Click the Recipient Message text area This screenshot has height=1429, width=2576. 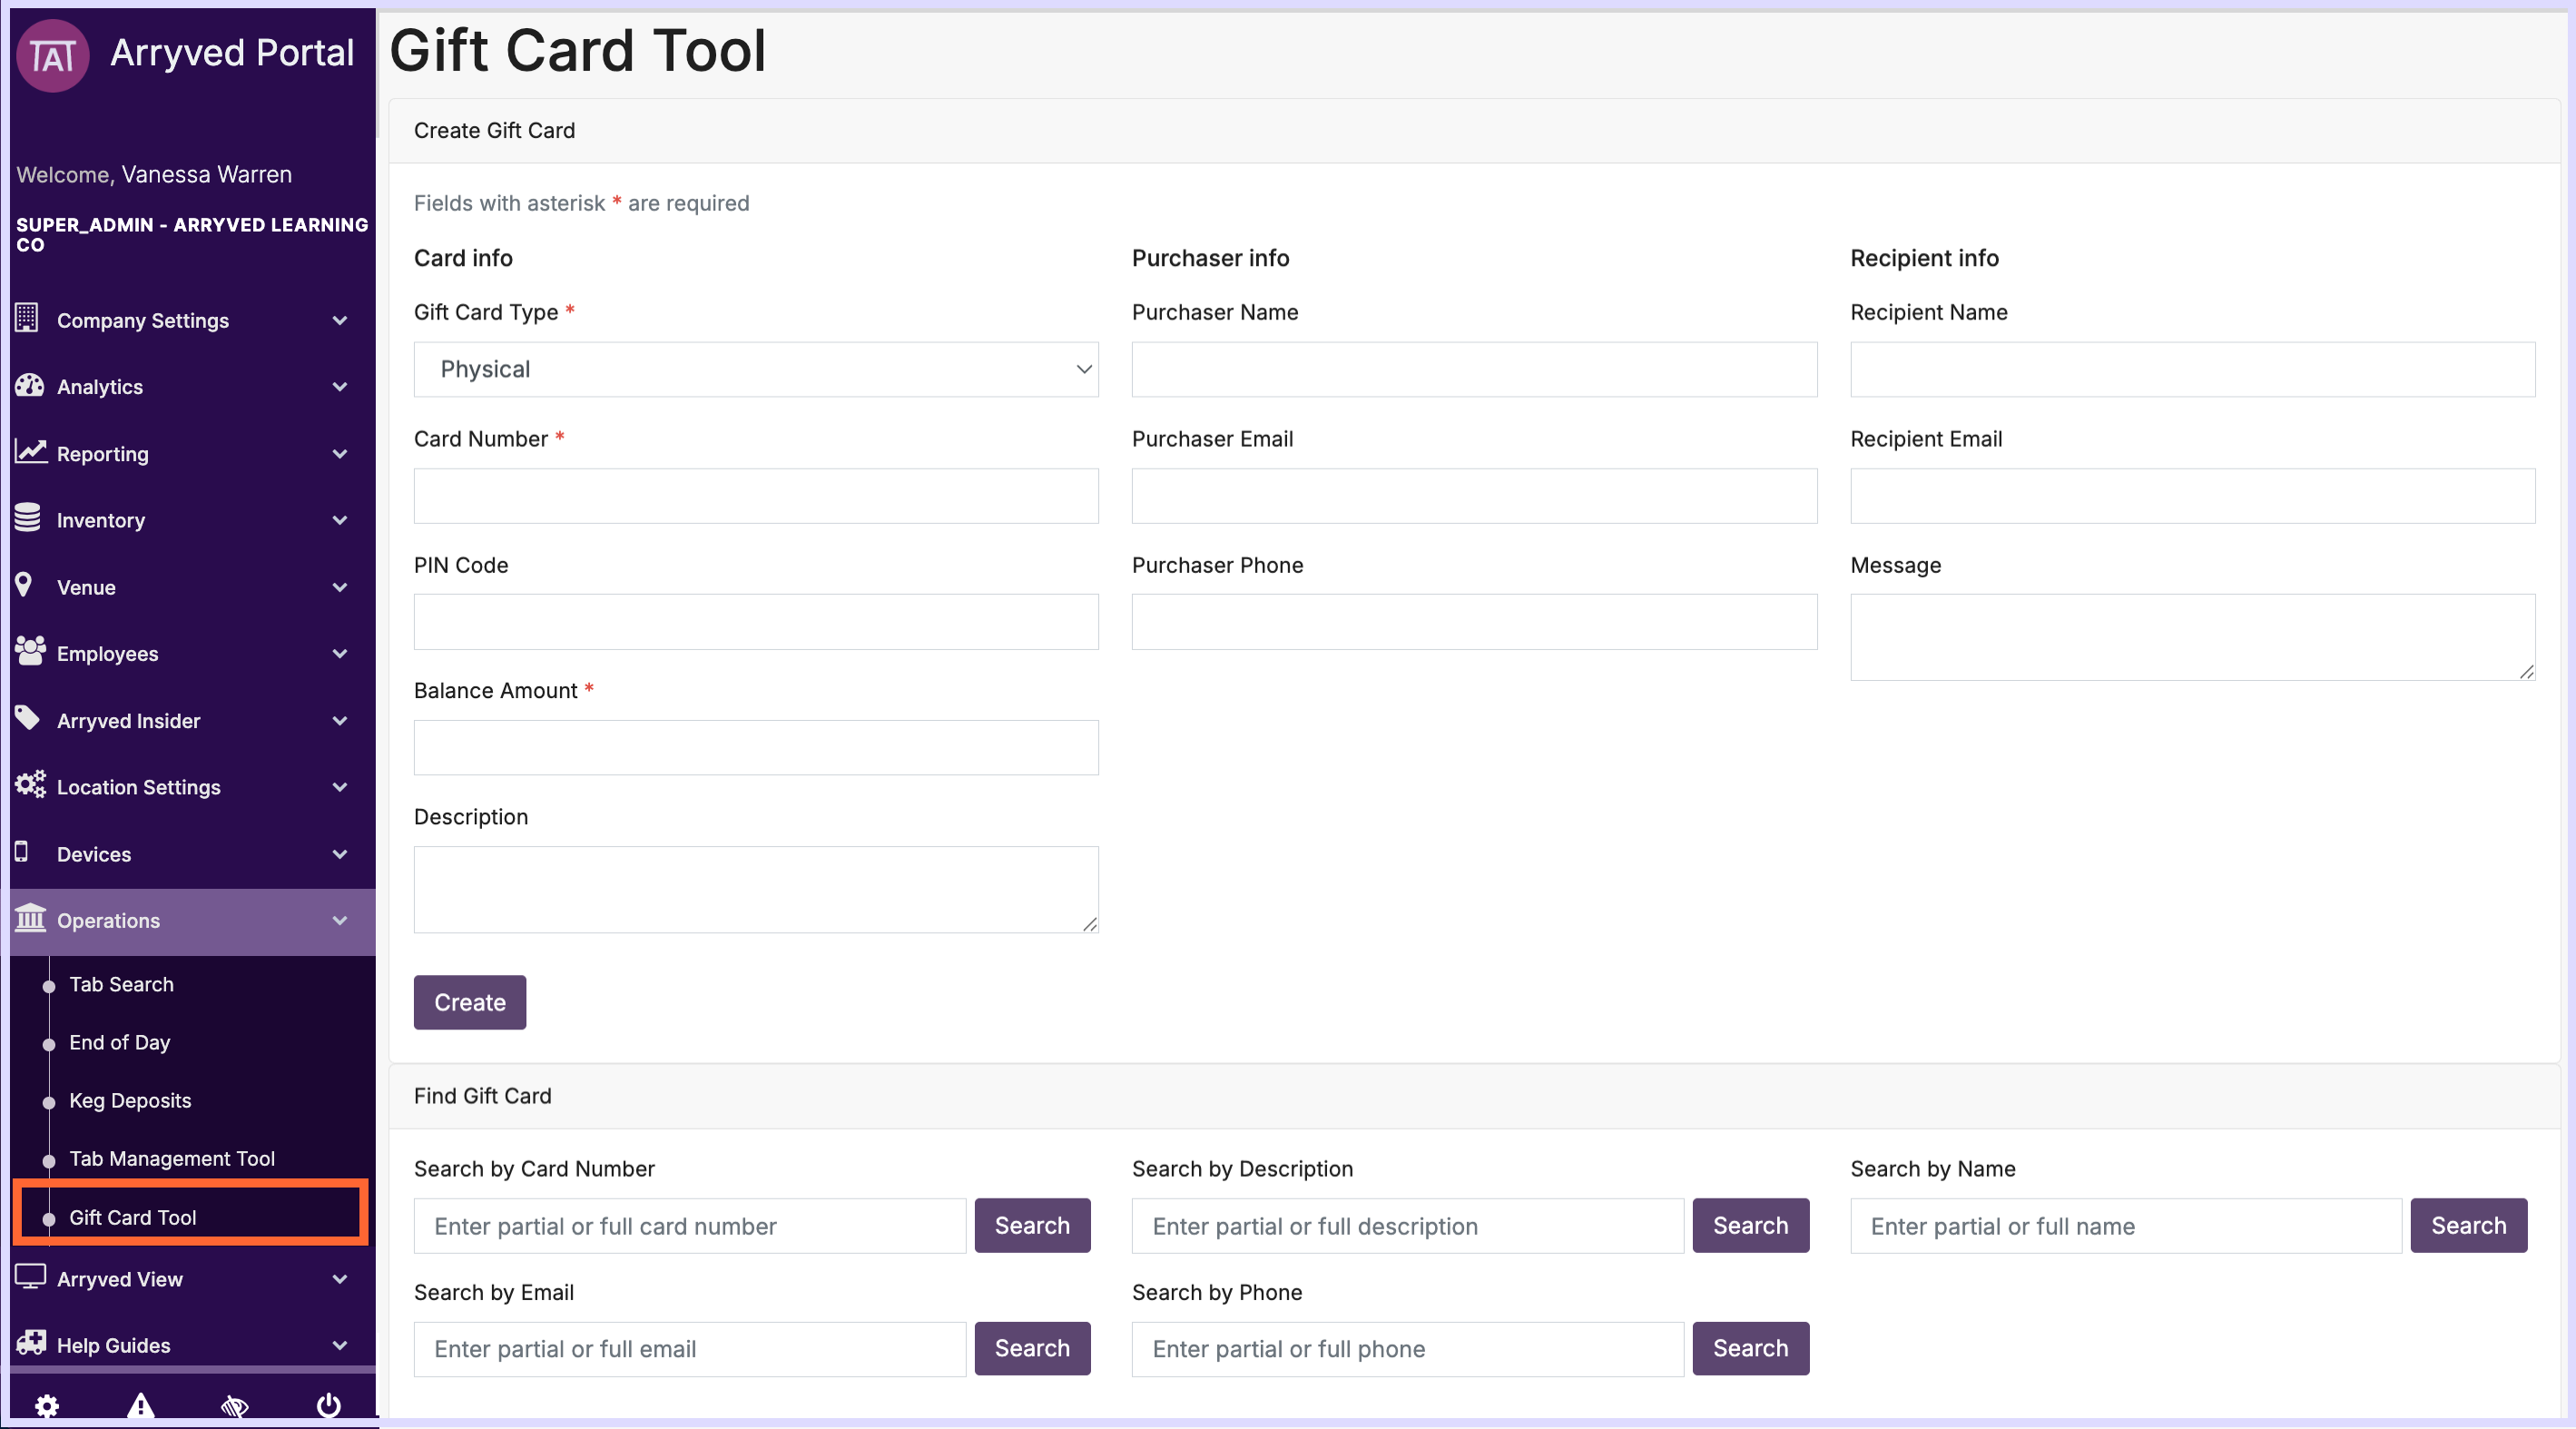tap(2191, 637)
